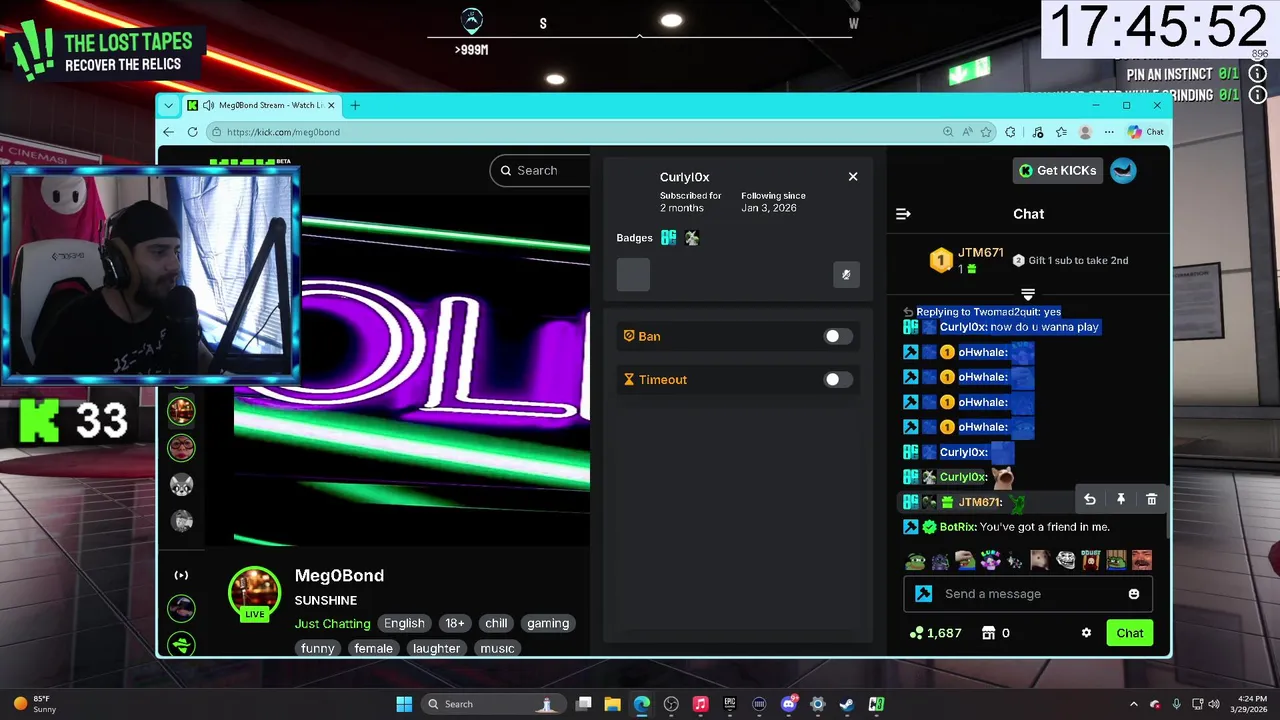Show hidden system tray icons
Image resolution: width=1280 pixels, height=720 pixels.
(x=1133, y=704)
